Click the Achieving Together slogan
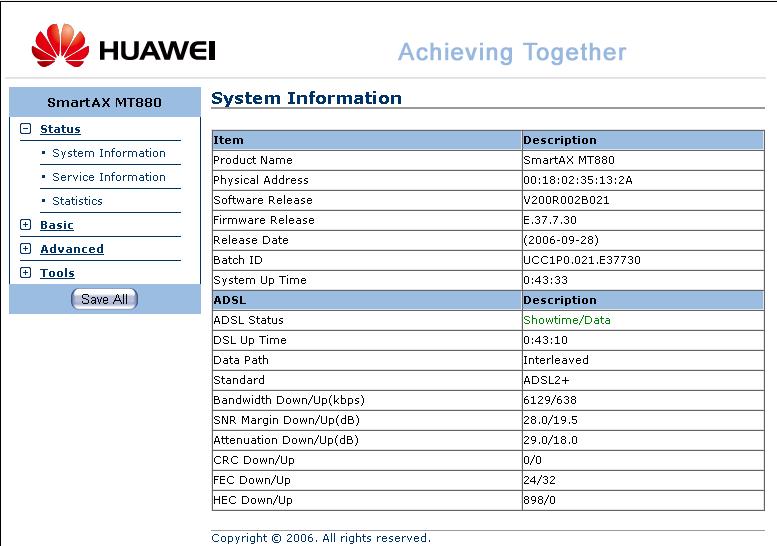The height and width of the screenshot is (546, 777). point(512,53)
